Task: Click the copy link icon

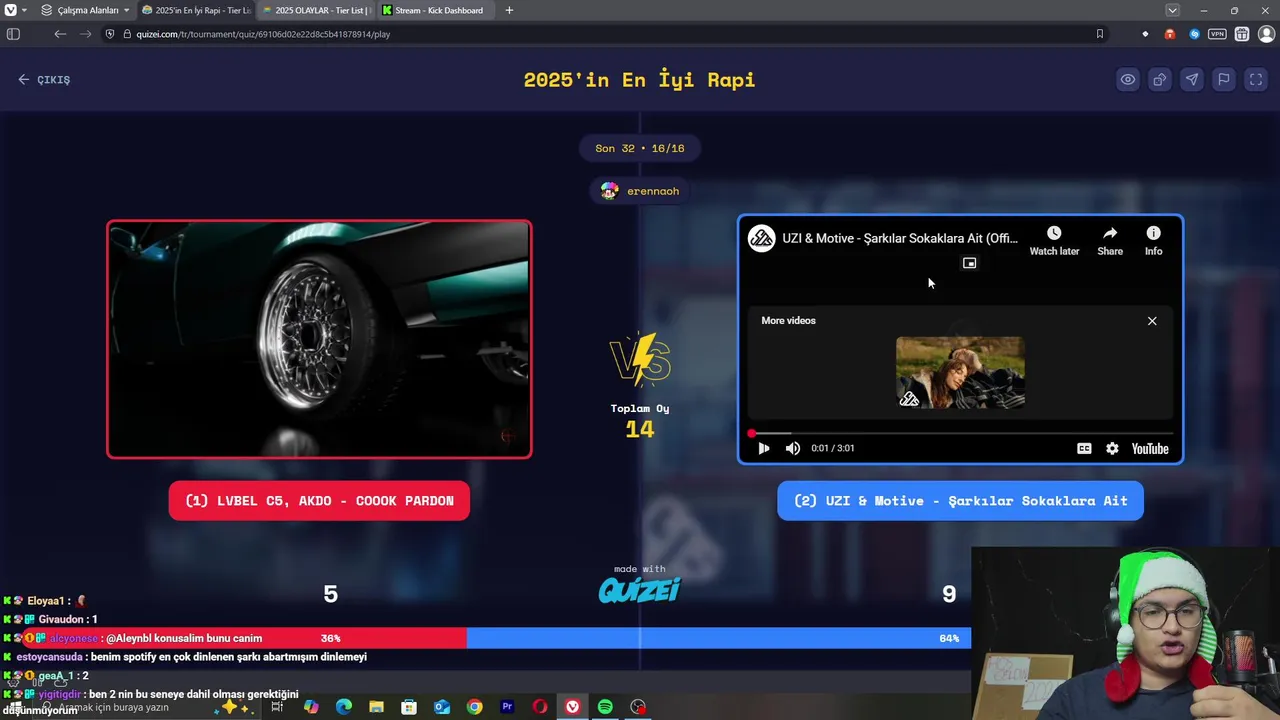Action: tap(1159, 80)
